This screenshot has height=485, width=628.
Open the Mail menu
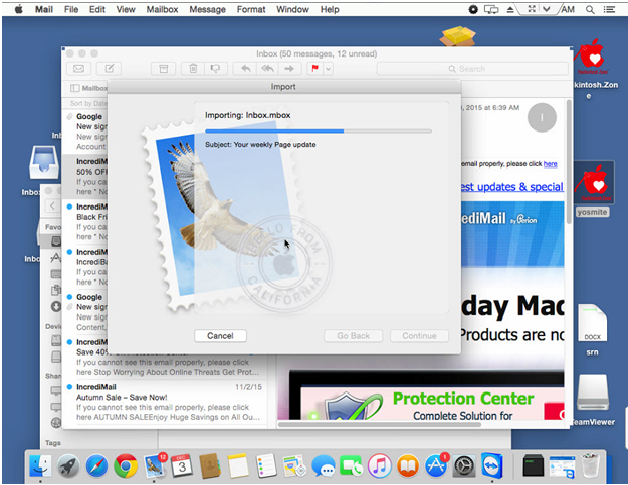pyautogui.click(x=44, y=9)
